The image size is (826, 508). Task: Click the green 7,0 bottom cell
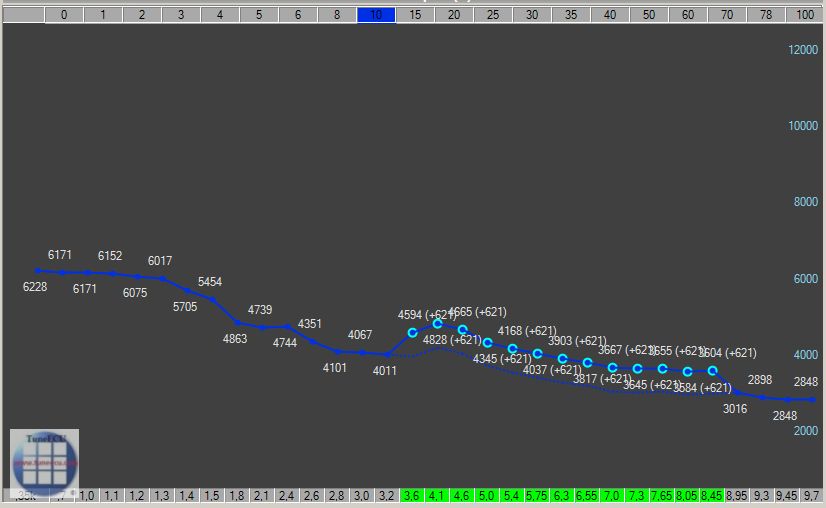click(611, 495)
